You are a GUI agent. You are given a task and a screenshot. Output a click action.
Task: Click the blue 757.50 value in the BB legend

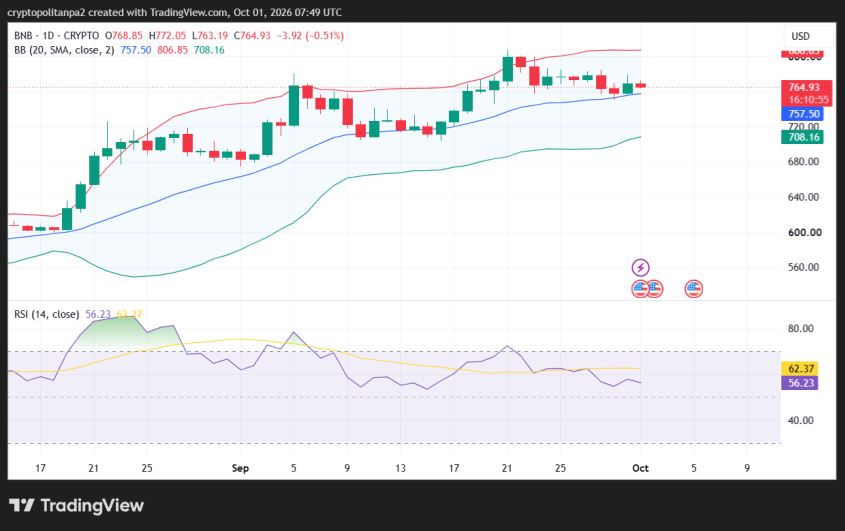(x=136, y=50)
